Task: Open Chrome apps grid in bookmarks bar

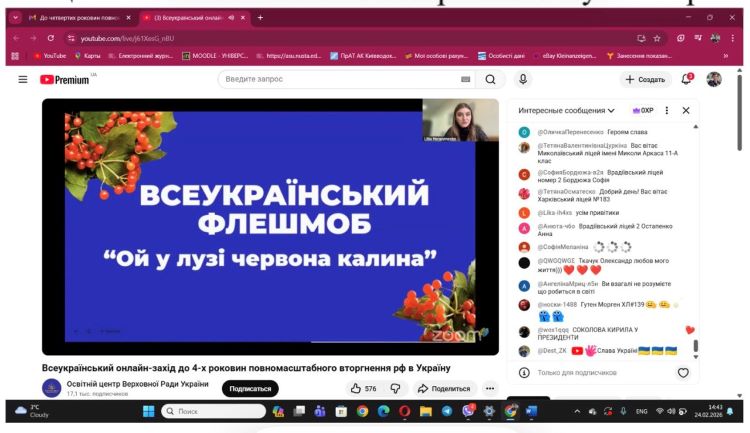Action: click(x=15, y=56)
